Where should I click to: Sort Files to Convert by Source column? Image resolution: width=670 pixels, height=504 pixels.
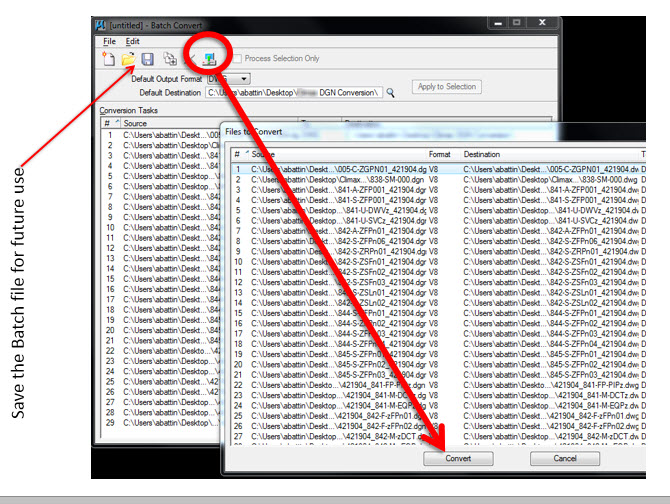tap(264, 155)
